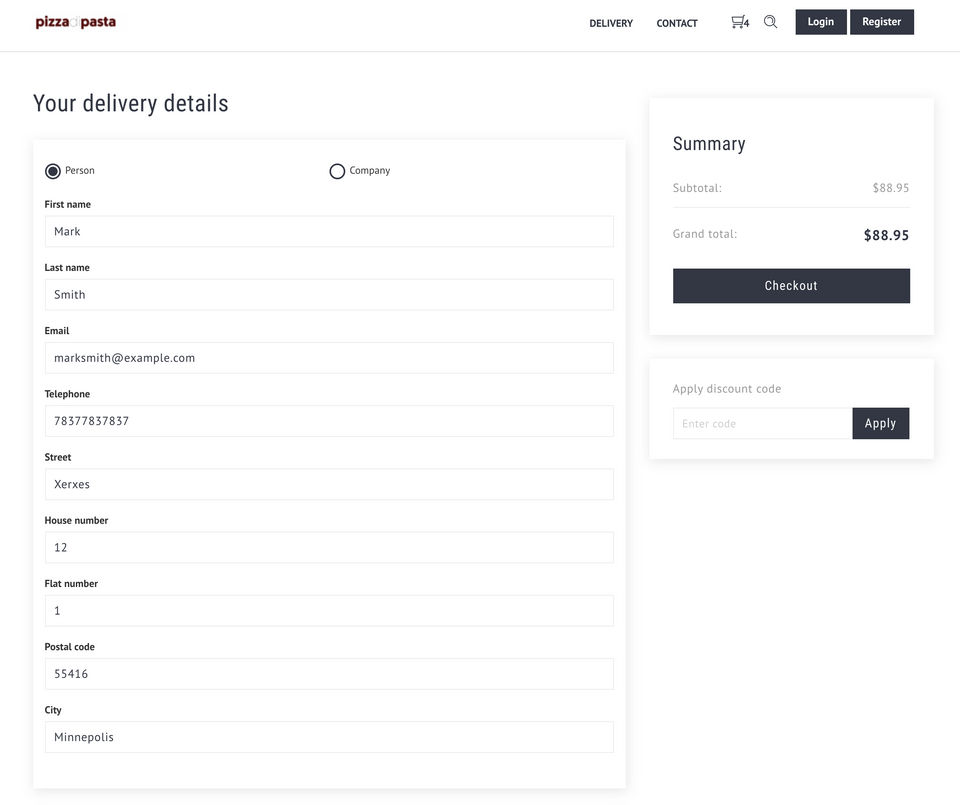Open the shopping cart icon
Viewport: 960px width, 805px height.
(739, 22)
